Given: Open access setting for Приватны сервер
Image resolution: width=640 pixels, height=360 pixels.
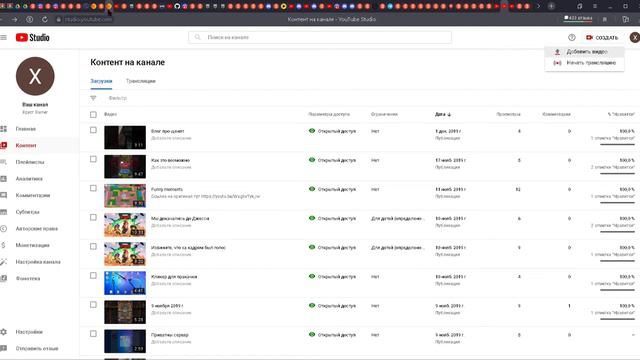Looking at the screenshot, I should coord(332,335).
